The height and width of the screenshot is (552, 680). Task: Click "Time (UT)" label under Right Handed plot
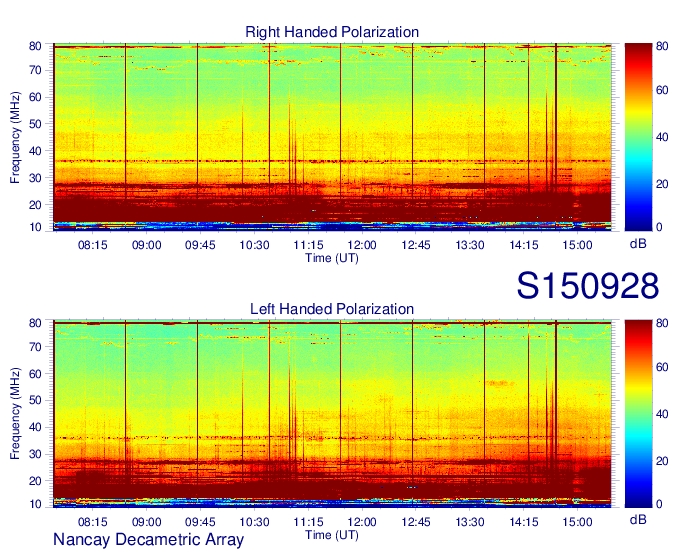[x=332, y=258]
